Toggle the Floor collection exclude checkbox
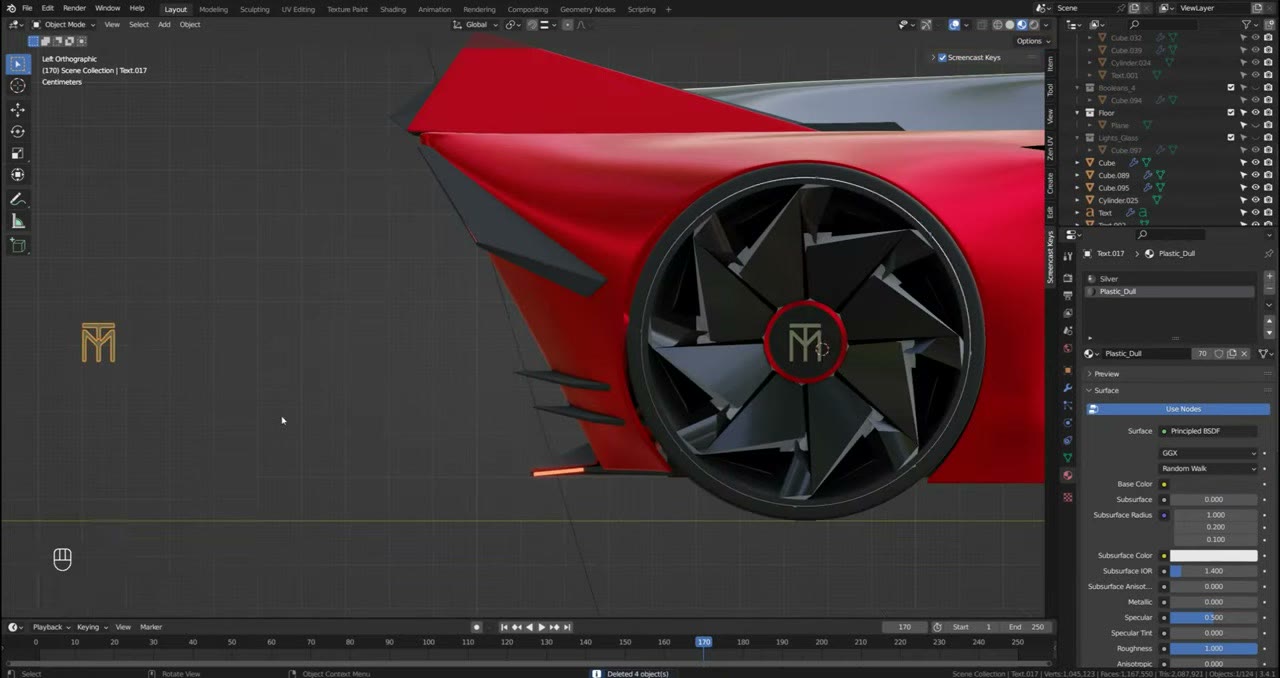The width and height of the screenshot is (1280, 678). coord(1231,112)
